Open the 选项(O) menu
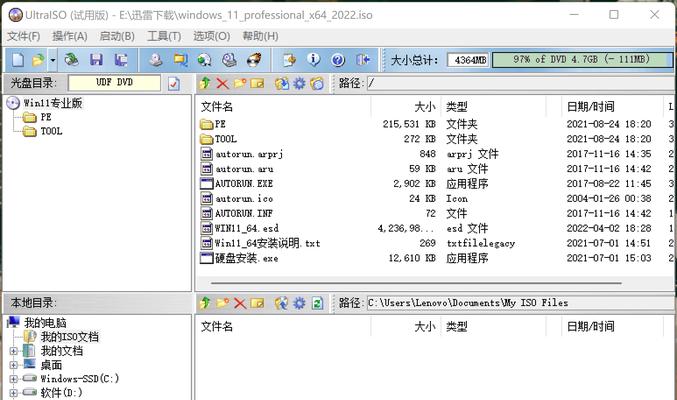The width and height of the screenshot is (677, 400). click(212, 36)
